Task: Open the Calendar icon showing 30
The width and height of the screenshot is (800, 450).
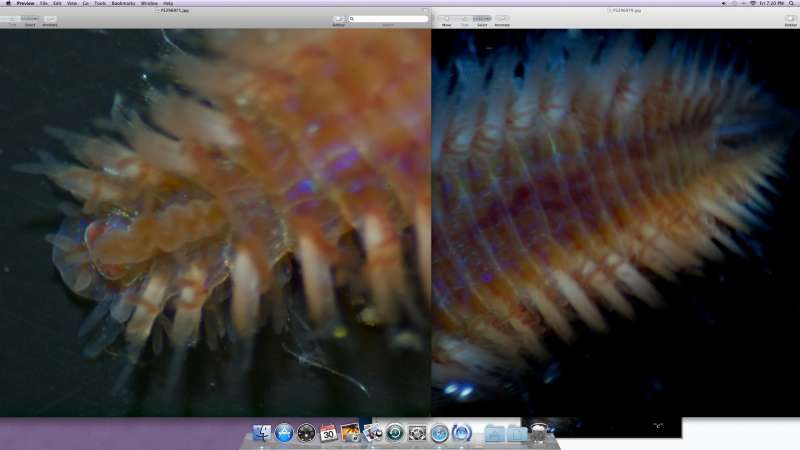Action: point(328,433)
